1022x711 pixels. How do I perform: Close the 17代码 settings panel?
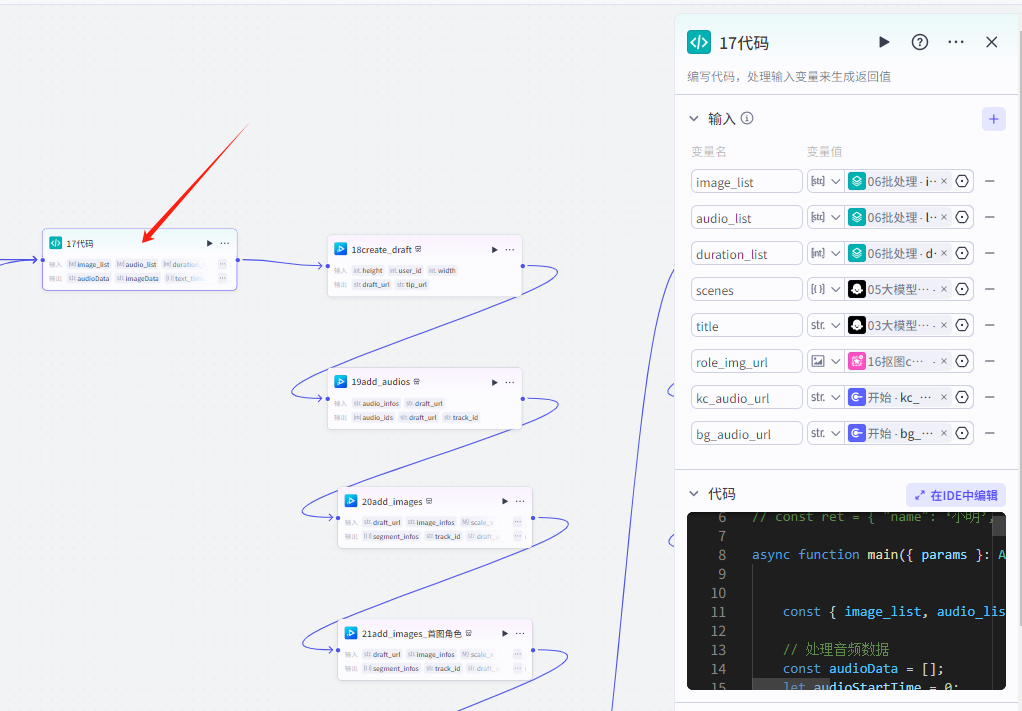991,42
